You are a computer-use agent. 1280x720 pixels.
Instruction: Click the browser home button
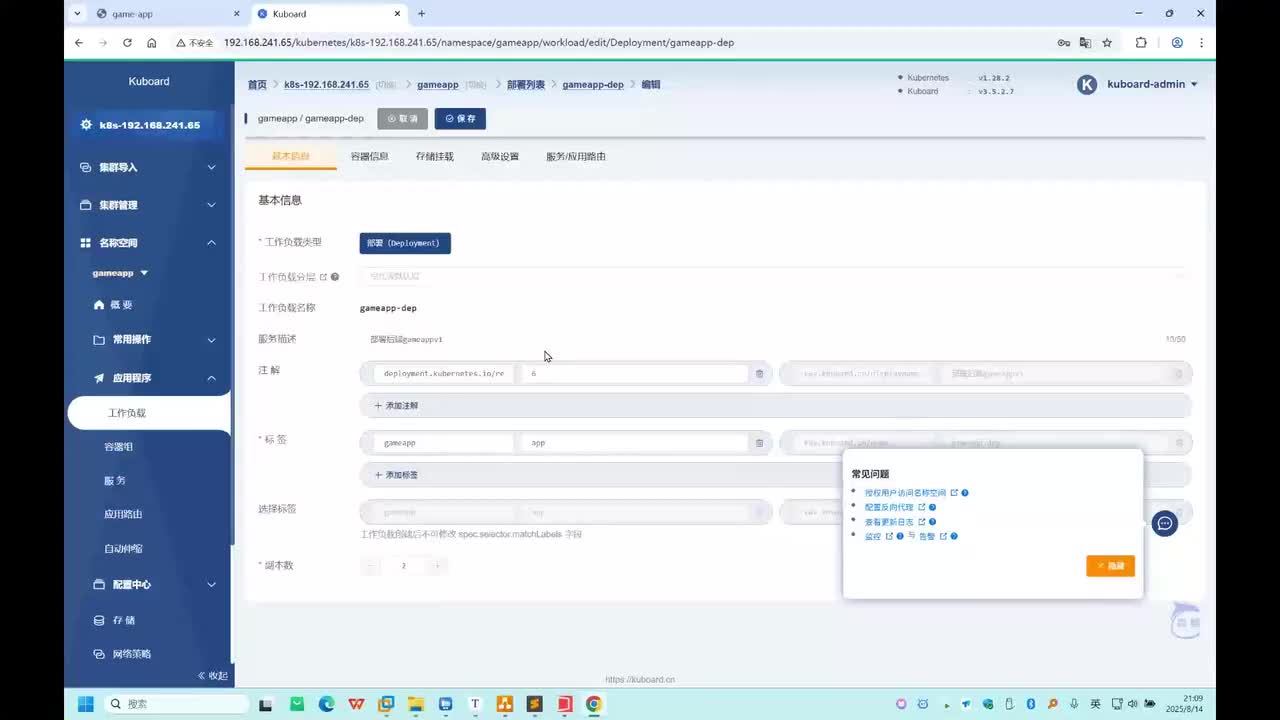click(152, 43)
